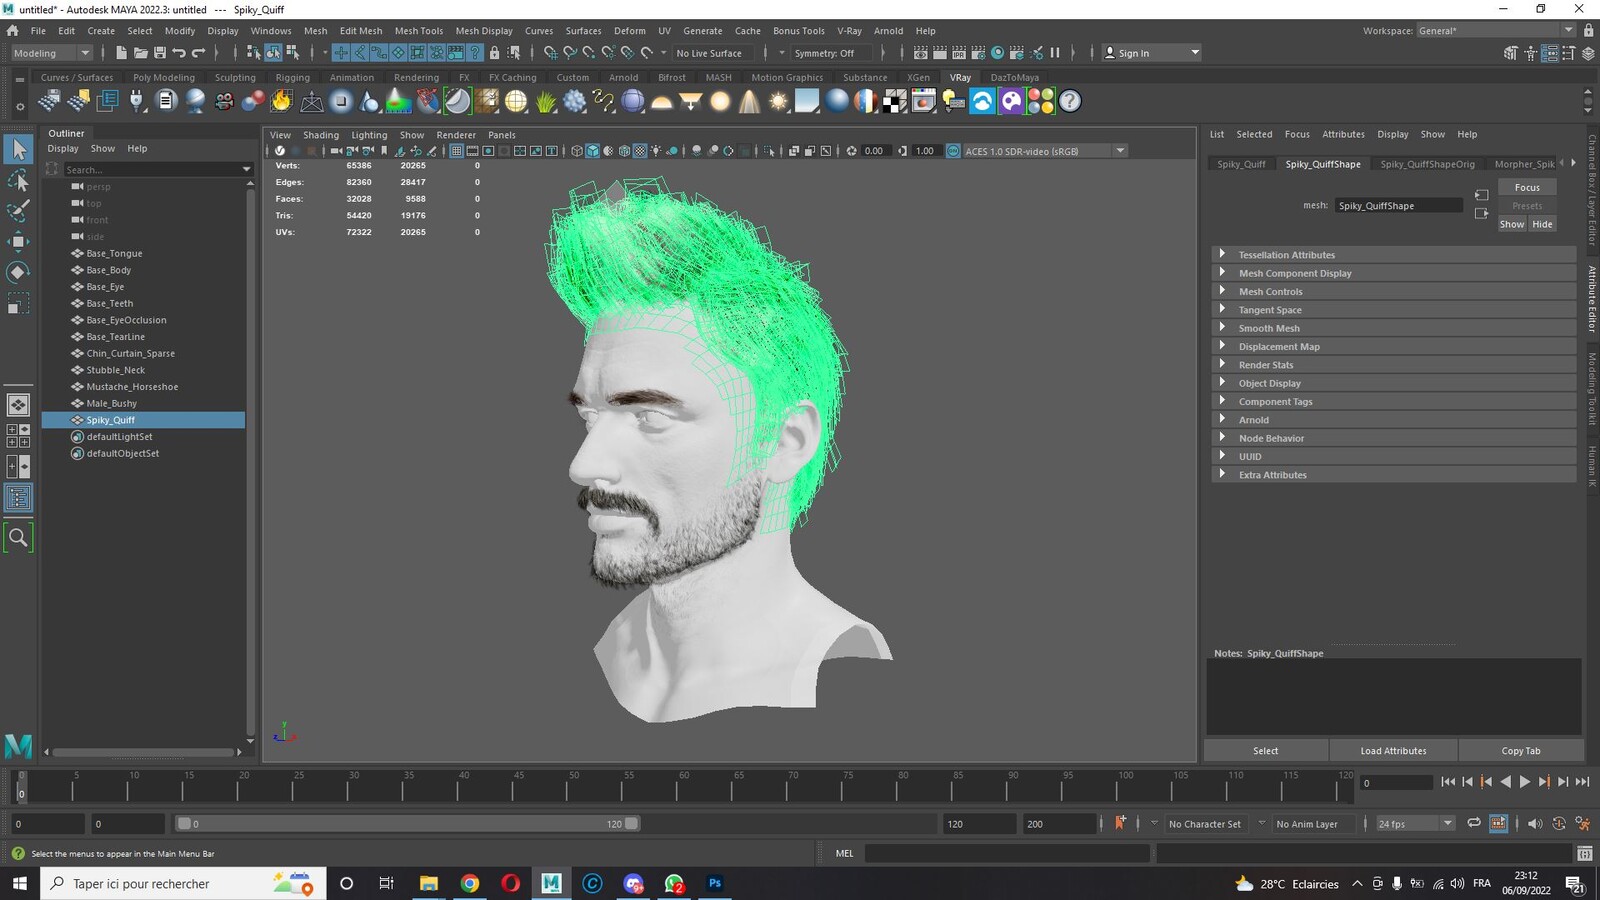Click the Focus button in Attribute Editor
1600x900 pixels.
click(1527, 188)
